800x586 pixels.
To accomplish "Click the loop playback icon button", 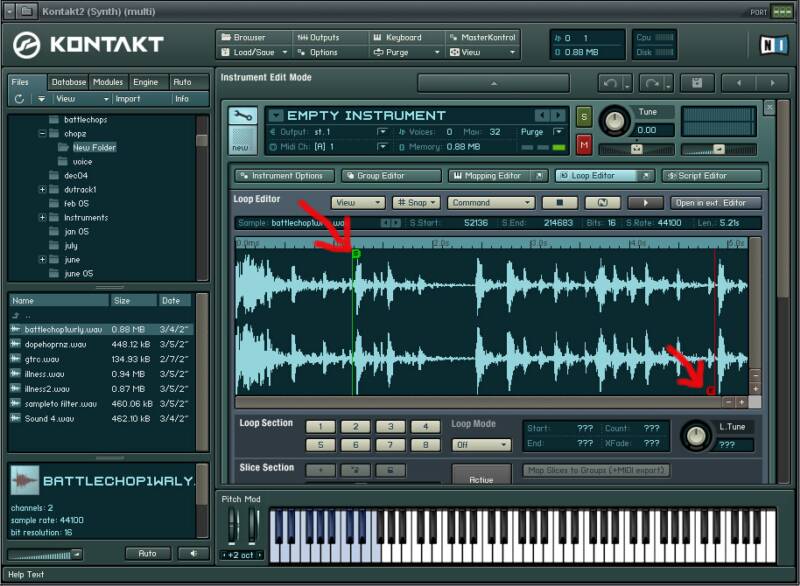I will [603, 202].
